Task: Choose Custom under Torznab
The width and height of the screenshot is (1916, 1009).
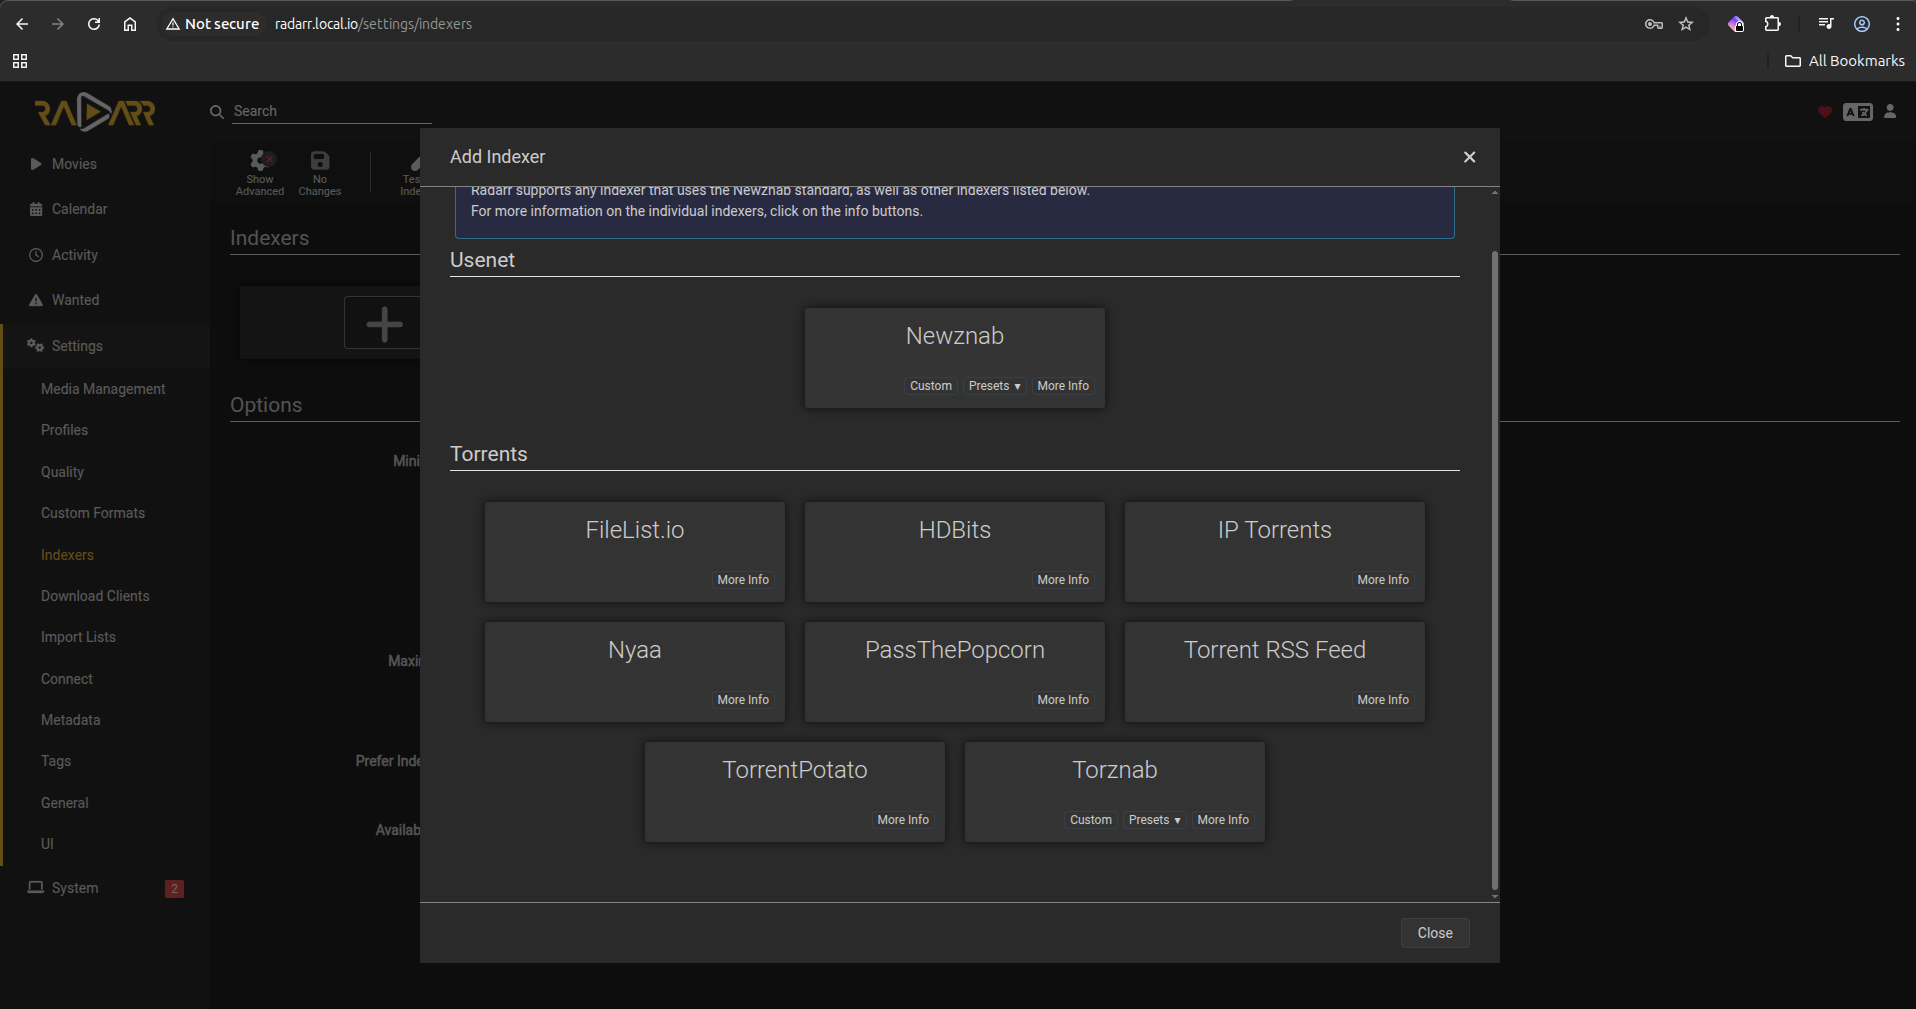Action: click(x=1091, y=820)
